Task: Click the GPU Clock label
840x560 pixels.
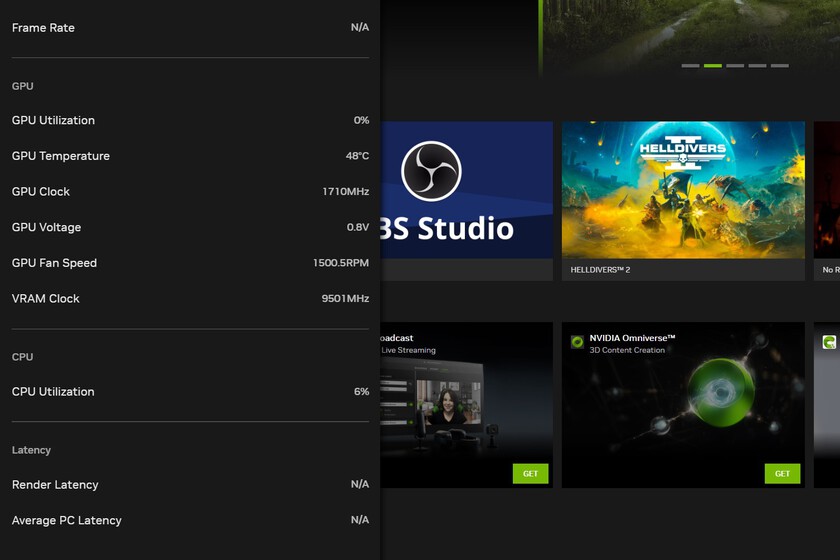Action: pyautogui.click(x=41, y=191)
